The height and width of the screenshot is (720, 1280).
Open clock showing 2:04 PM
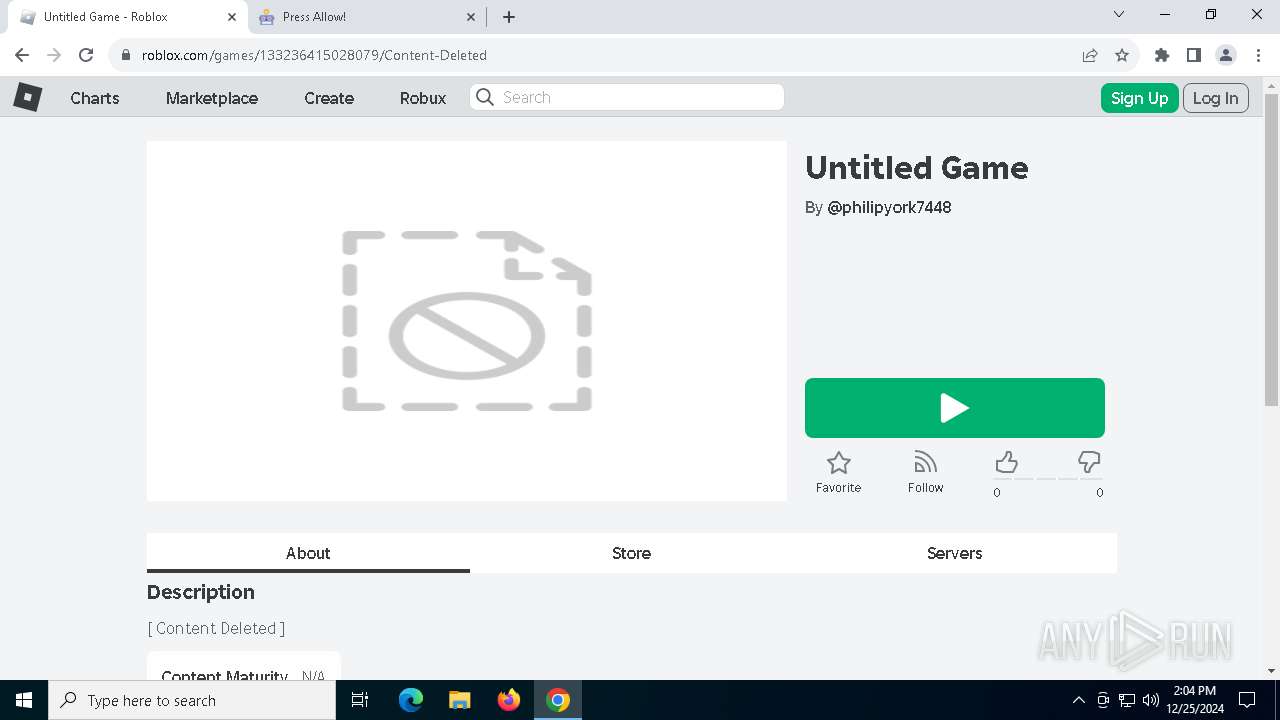pyautogui.click(x=1195, y=700)
